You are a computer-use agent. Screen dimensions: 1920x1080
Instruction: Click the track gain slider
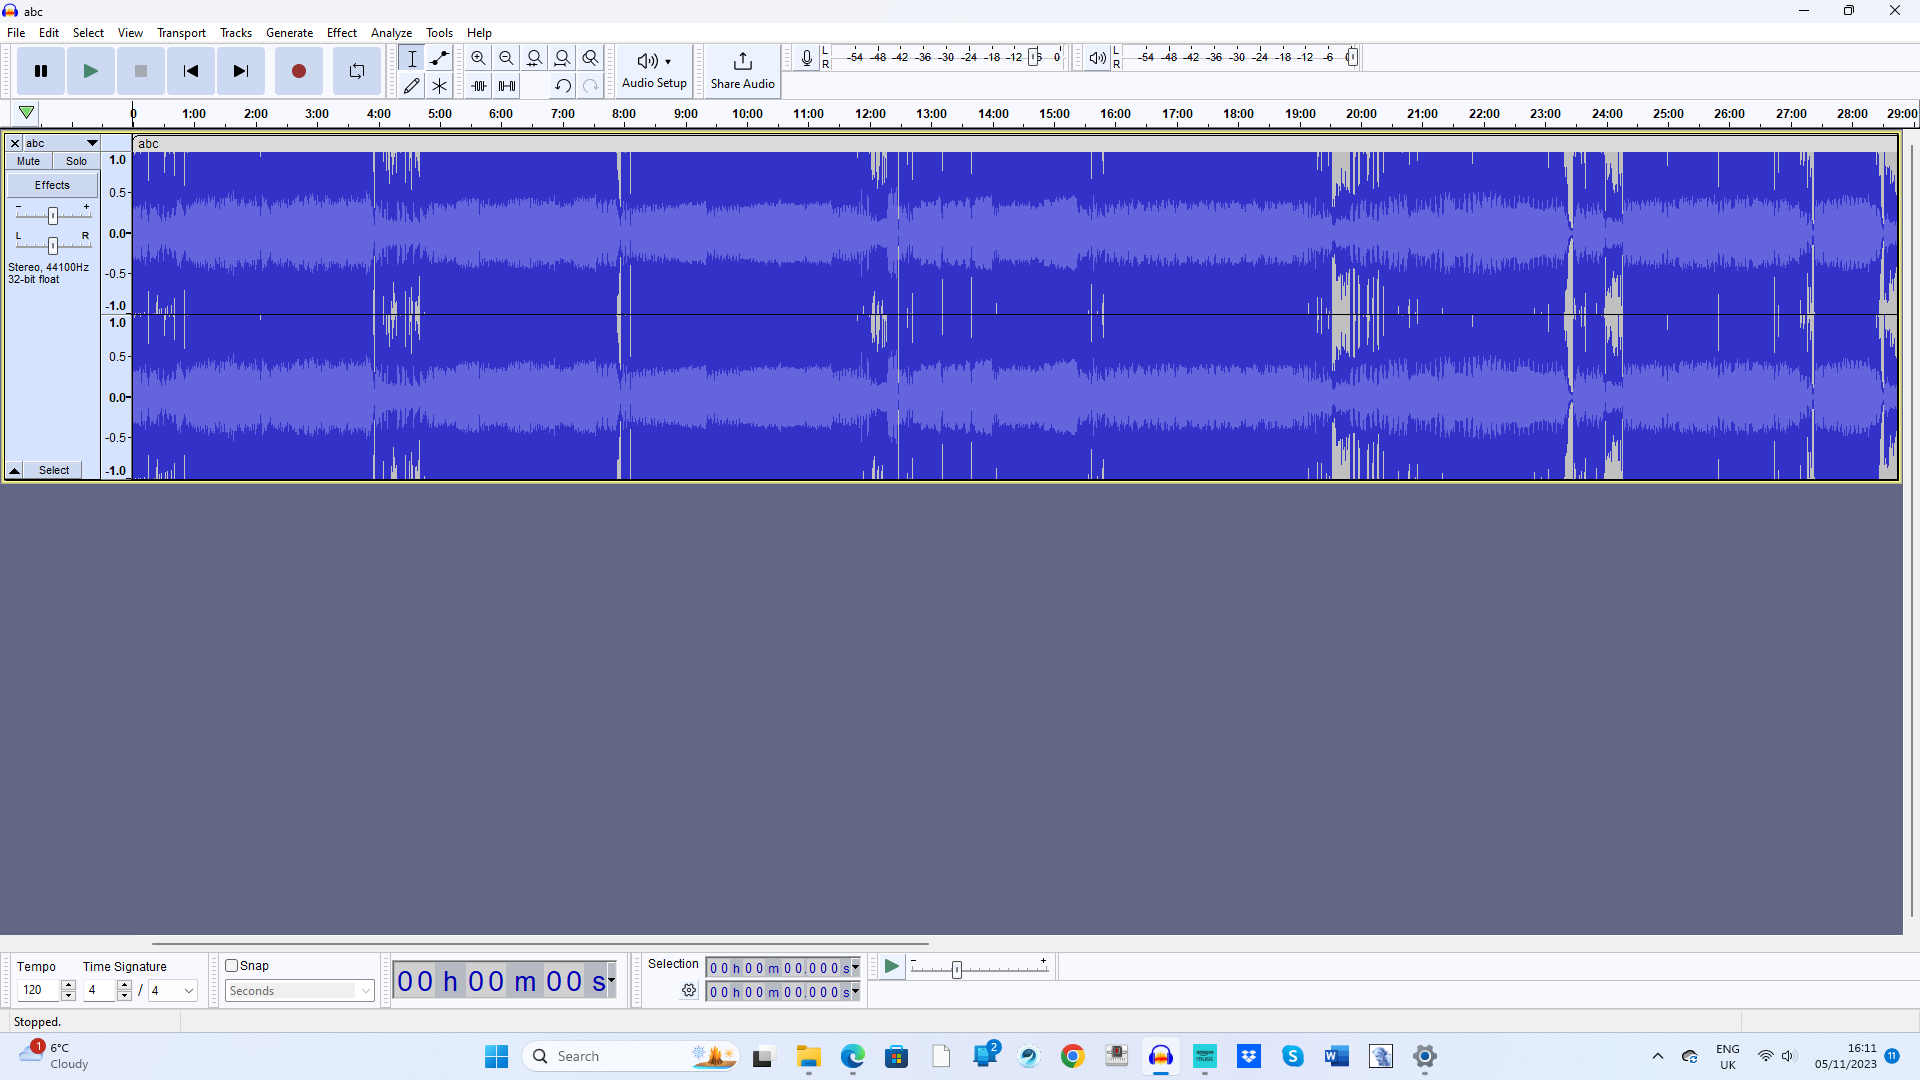pos(53,215)
